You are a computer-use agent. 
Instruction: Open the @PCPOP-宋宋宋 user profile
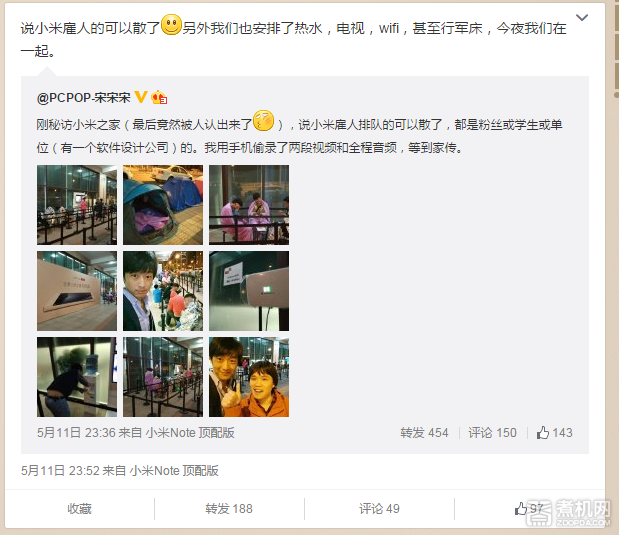[x=83, y=98]
